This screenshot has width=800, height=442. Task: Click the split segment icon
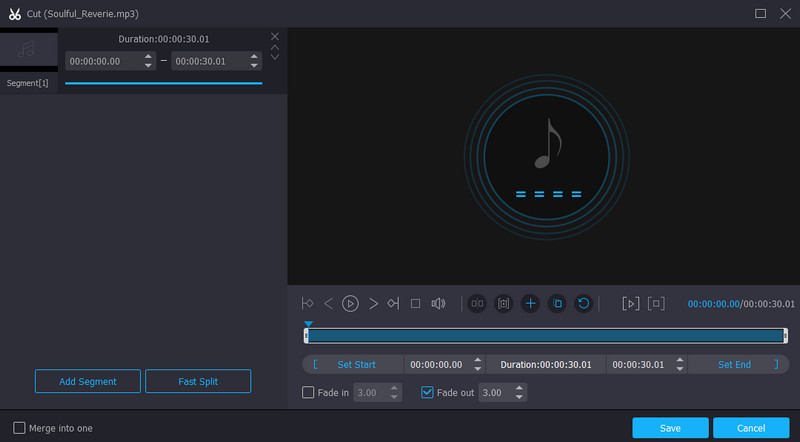coord(477,303)
